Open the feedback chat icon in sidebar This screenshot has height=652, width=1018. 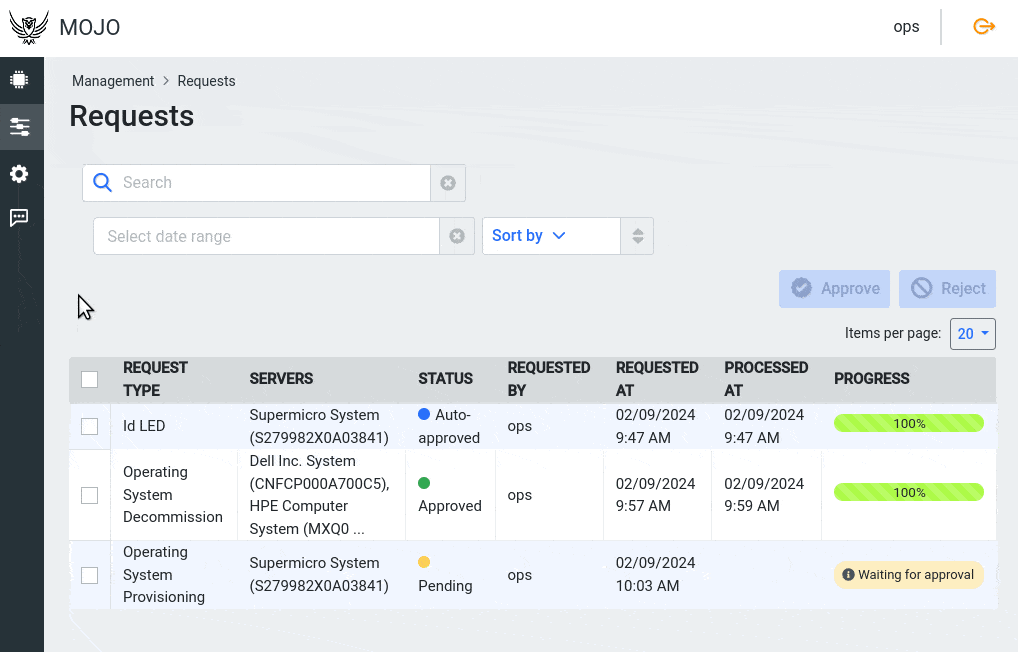pyautogui.click(x=21, y=218)
